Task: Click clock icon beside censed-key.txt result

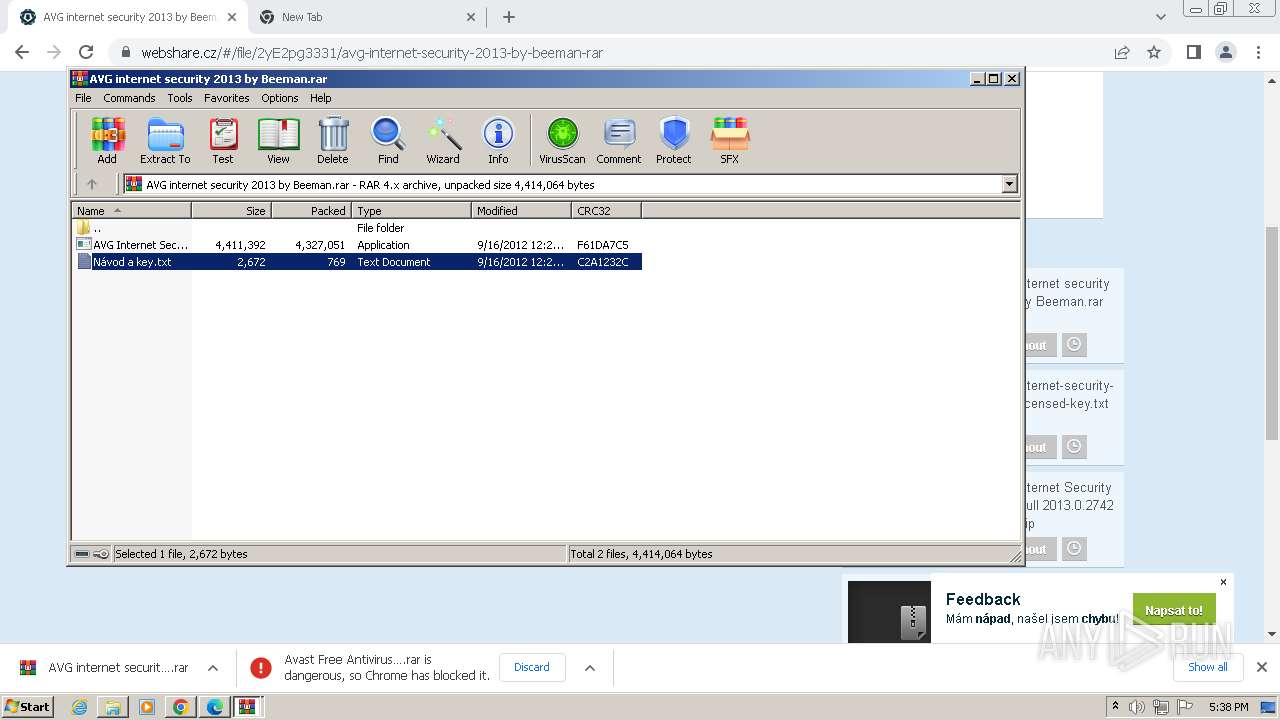Action: (1074, 447)
